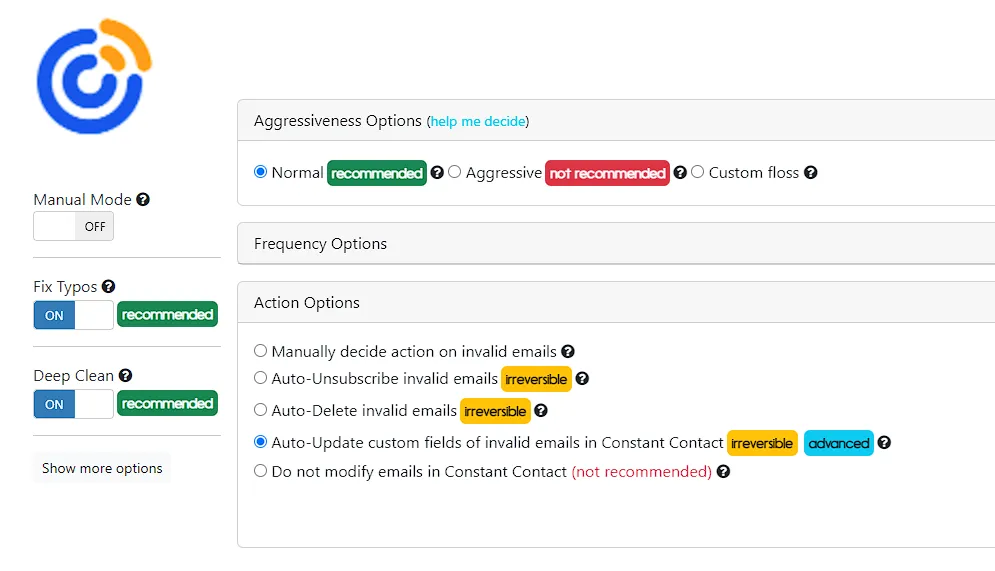Choose Do not modify emails option
Screen dimensions: 995x571
coord(260,471)
